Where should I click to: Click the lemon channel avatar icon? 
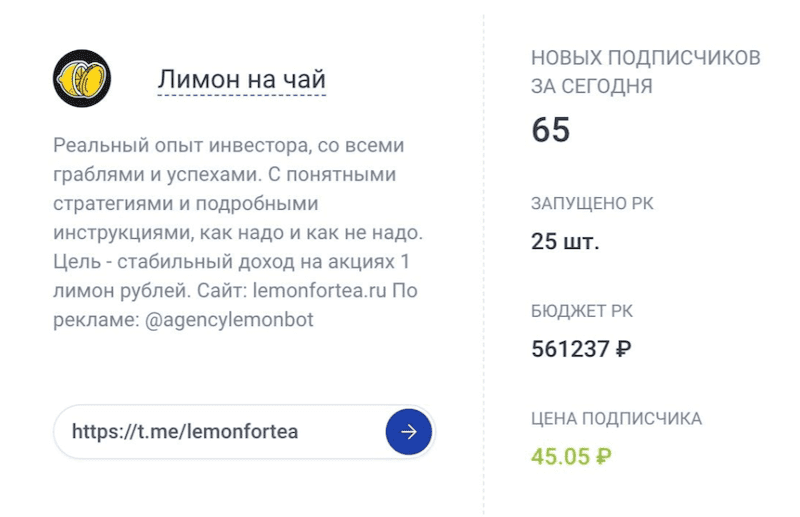(82, 79)
